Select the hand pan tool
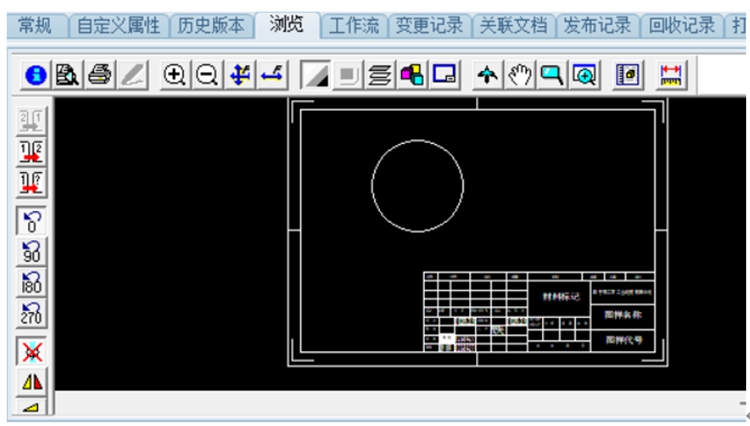 518,76
